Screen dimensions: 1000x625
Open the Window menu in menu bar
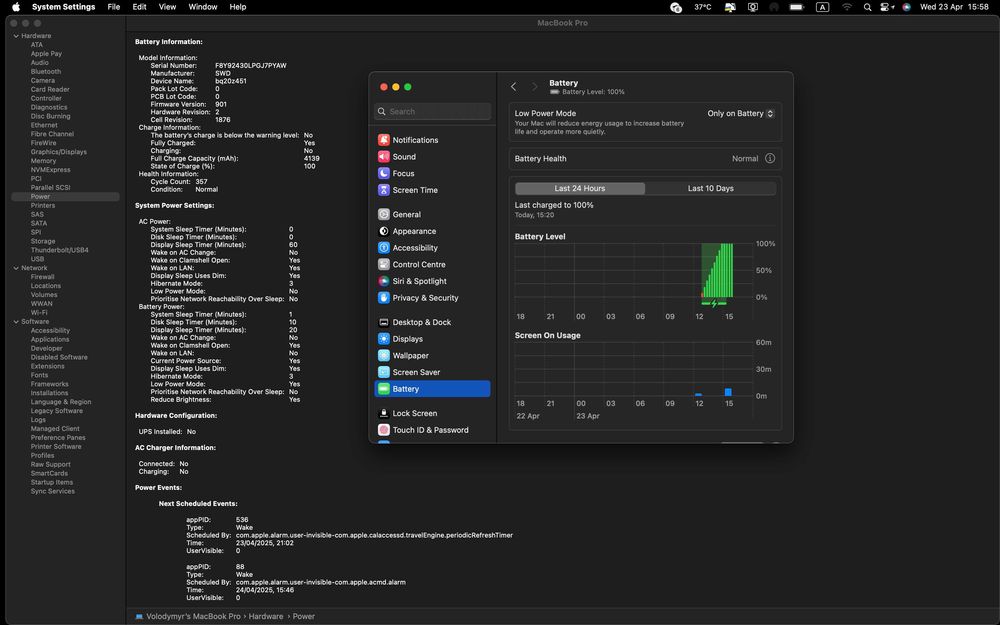pos(203,7)
